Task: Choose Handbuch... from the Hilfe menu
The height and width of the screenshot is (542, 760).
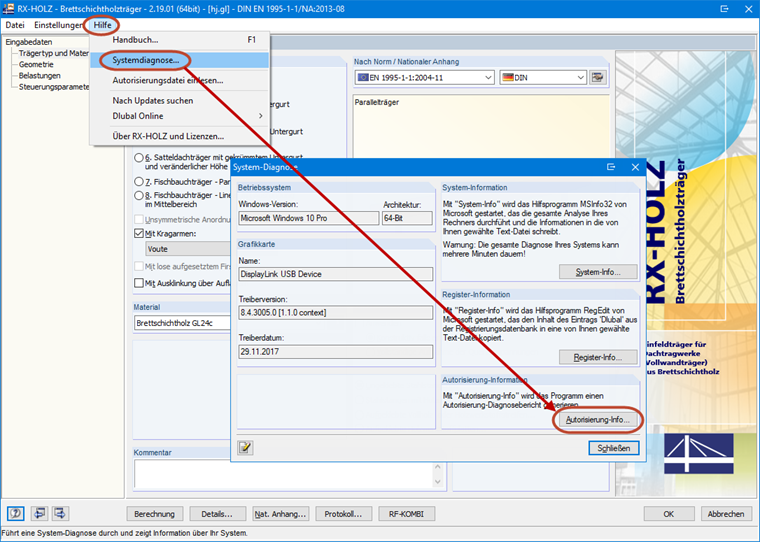Action: 179,40
